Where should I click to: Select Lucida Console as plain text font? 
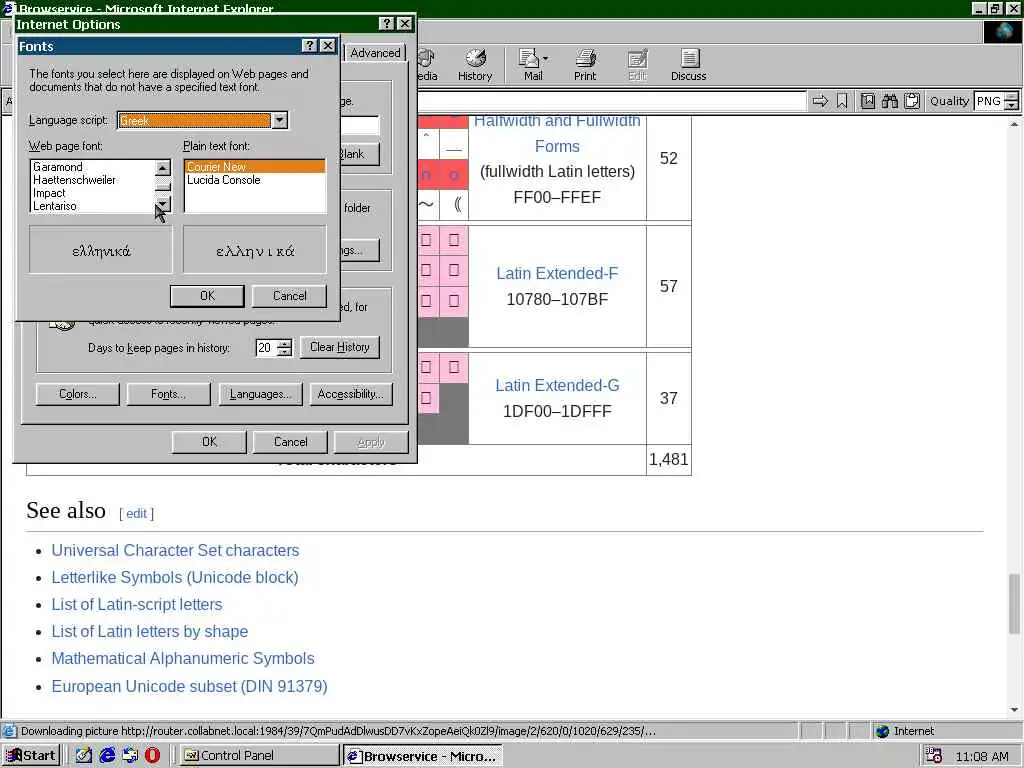255,180
